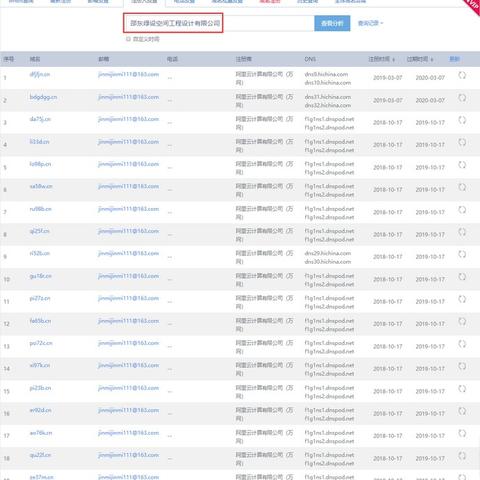Open the bdgdgg.cn domain link
The height and width of the screenshot is (480, 480).
43,97
